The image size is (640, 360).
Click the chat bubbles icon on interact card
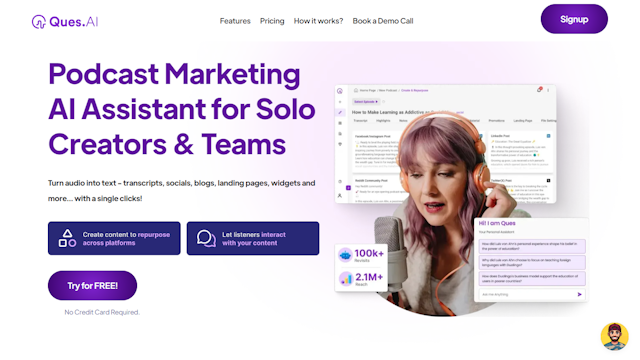tap(206, 238)
